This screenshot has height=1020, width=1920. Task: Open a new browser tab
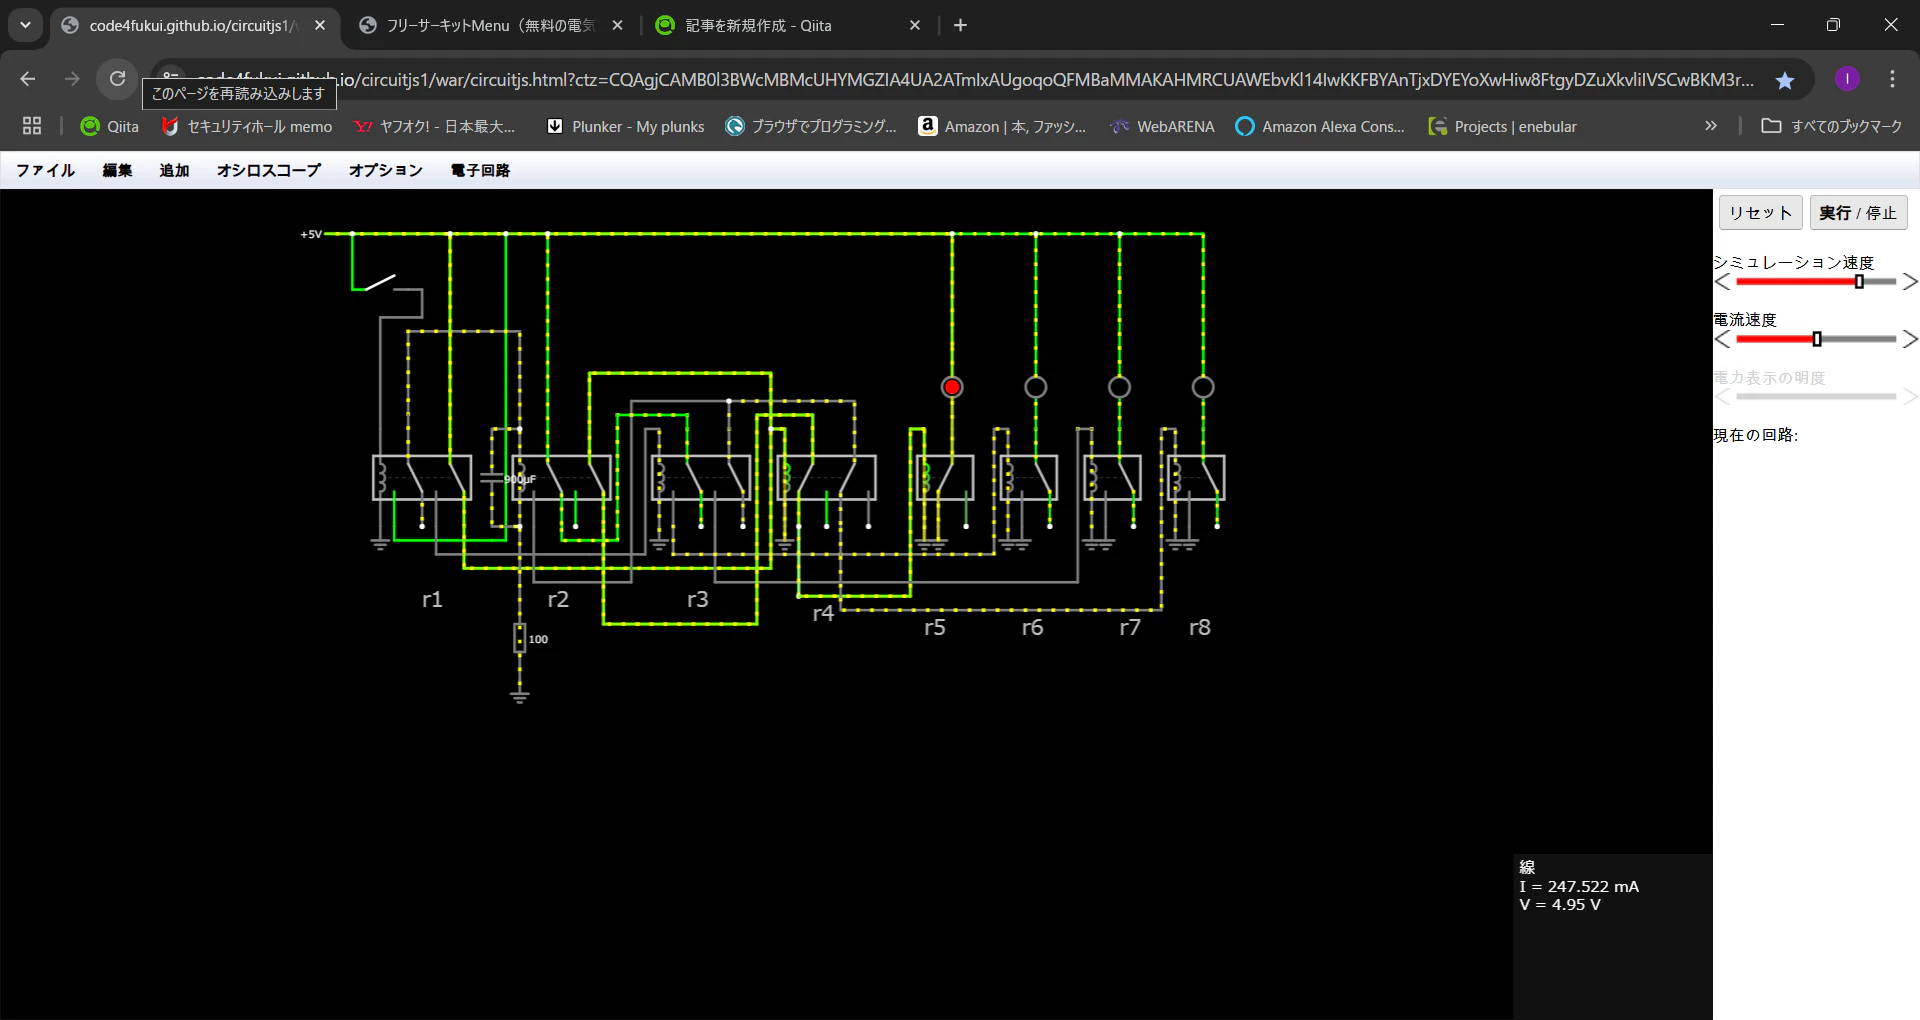coord(960,25)
